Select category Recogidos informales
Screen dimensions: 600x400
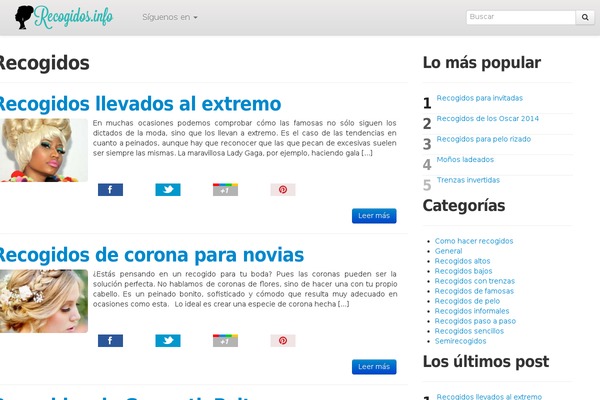click(x=472, y=311)
